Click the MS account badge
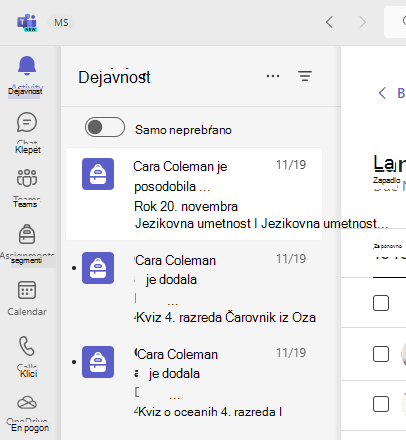This screenshot has width=406, height=440. tap(61, 23)
